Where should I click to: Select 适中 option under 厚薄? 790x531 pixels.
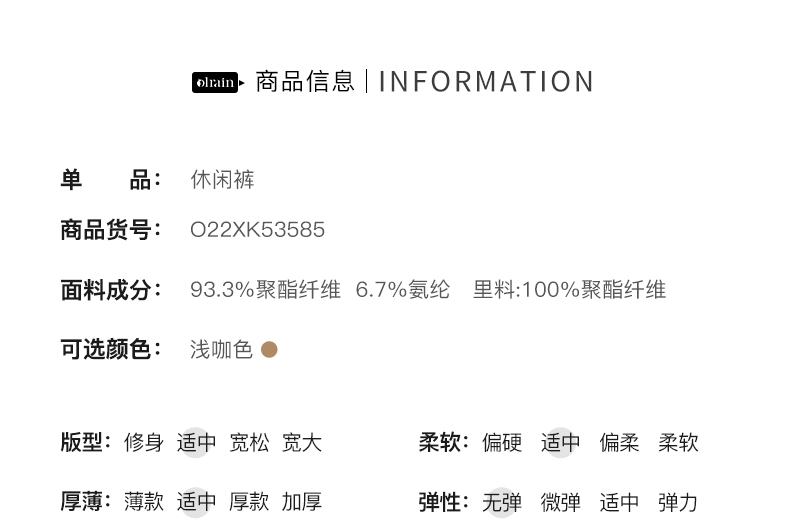(x=196, y=501)
